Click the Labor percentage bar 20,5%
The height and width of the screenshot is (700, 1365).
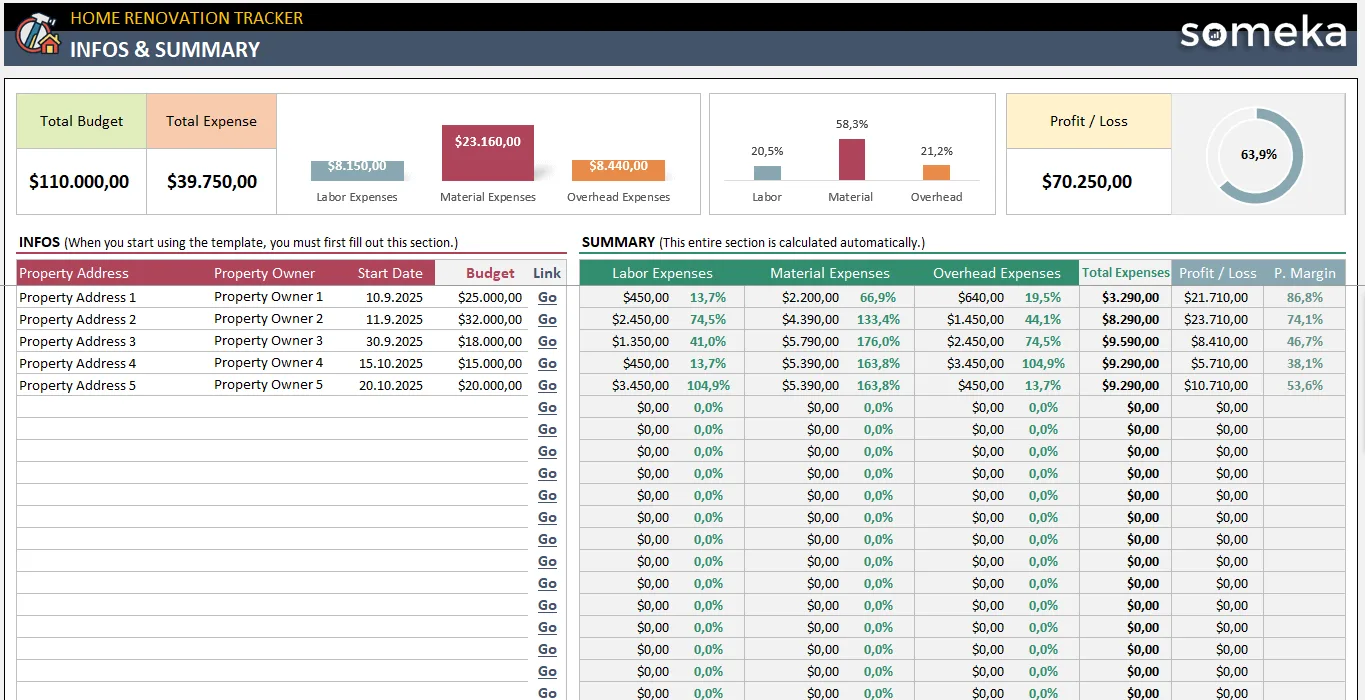tap(767, 173)
